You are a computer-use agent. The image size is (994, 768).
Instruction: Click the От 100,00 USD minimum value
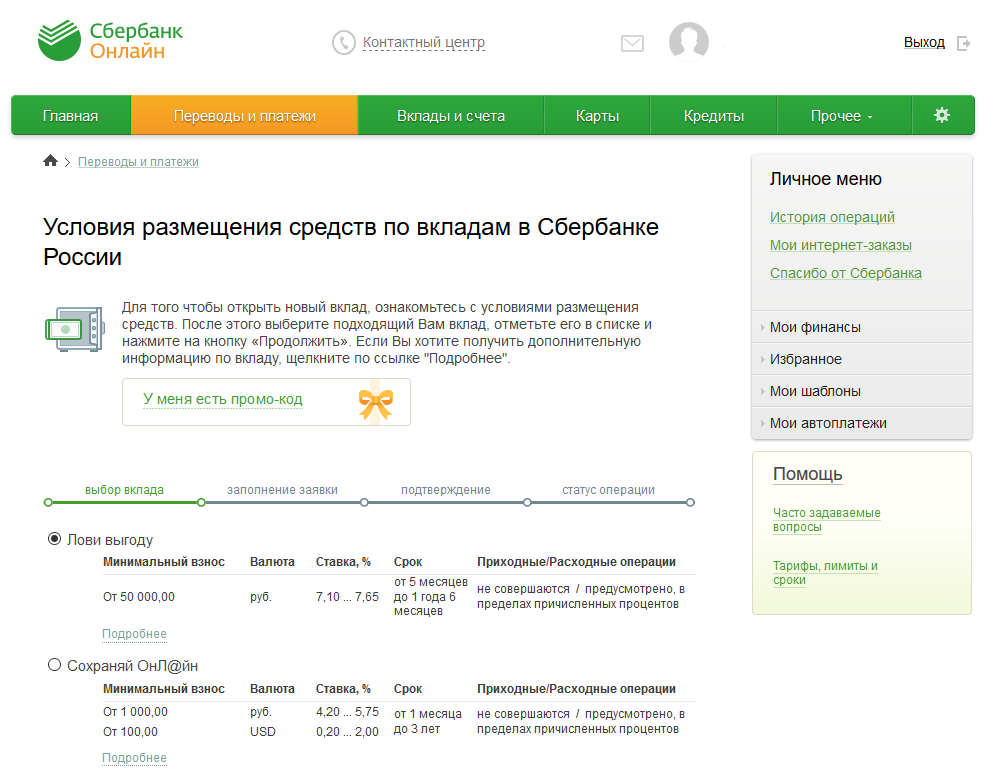[130, 731]
